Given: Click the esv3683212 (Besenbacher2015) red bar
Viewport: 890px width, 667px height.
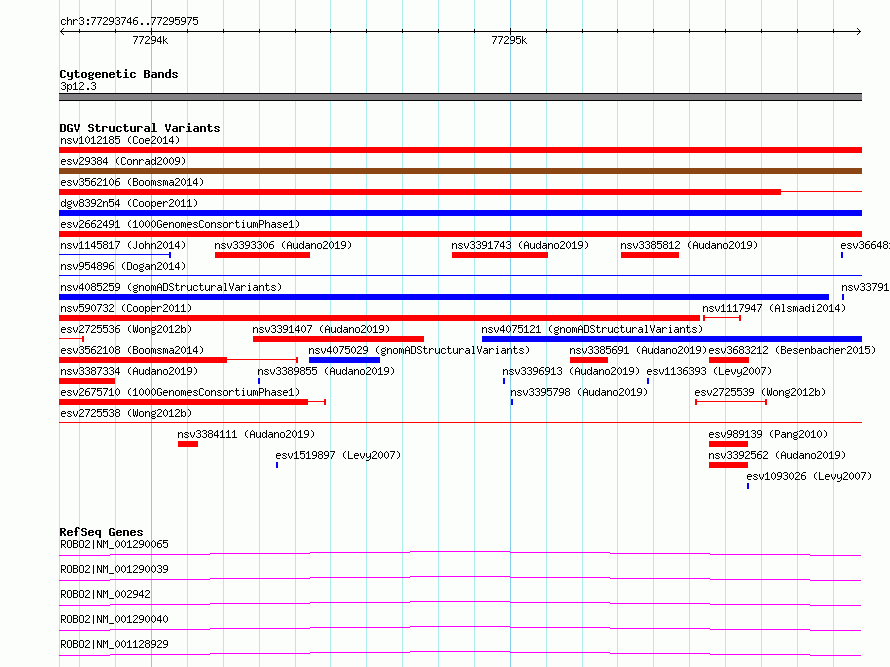Looking at the screenshot, I should click(x=729, y=360).
